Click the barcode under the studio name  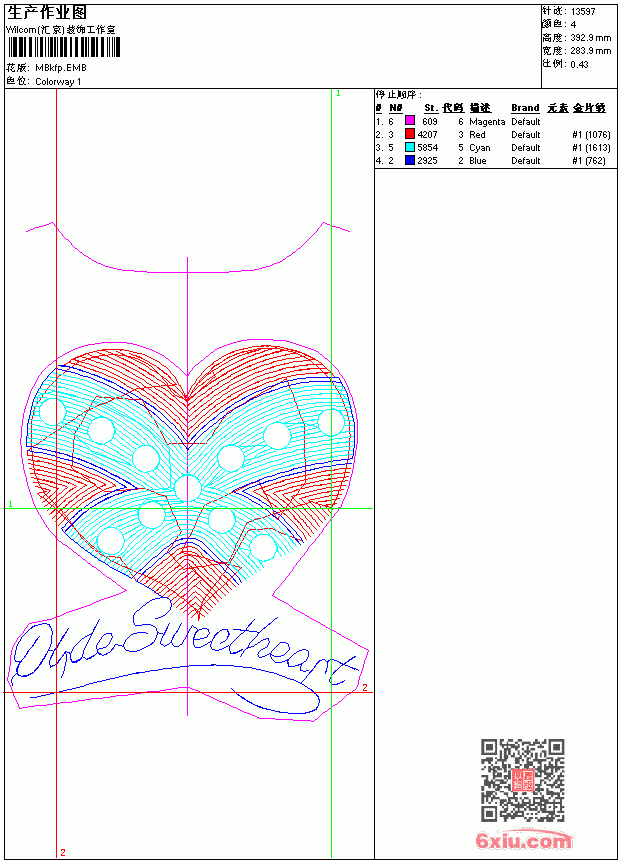pyautogui.click(x=63, y=47)
